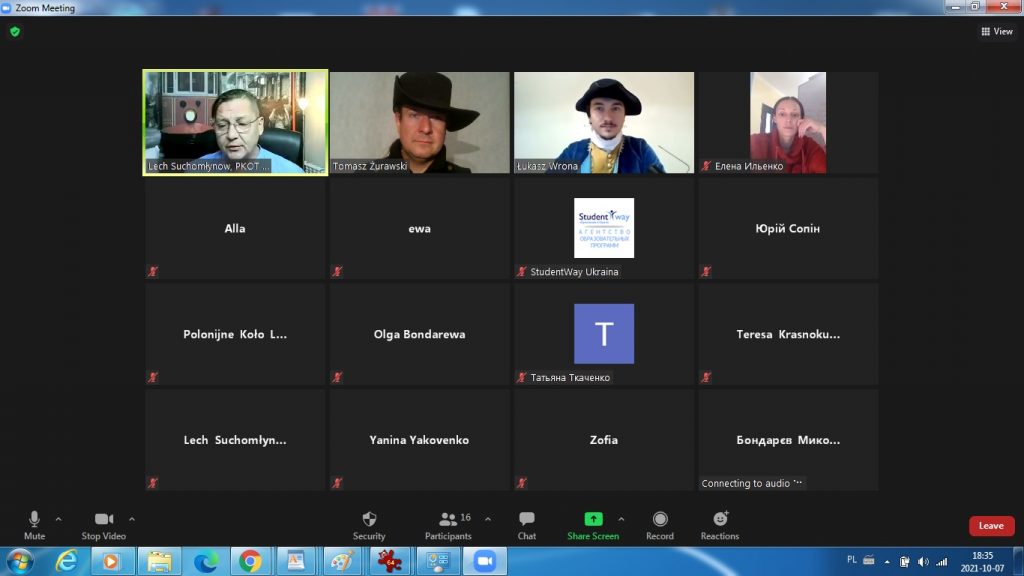
Task: Click the red Leave button
Action: click(991, 526)
